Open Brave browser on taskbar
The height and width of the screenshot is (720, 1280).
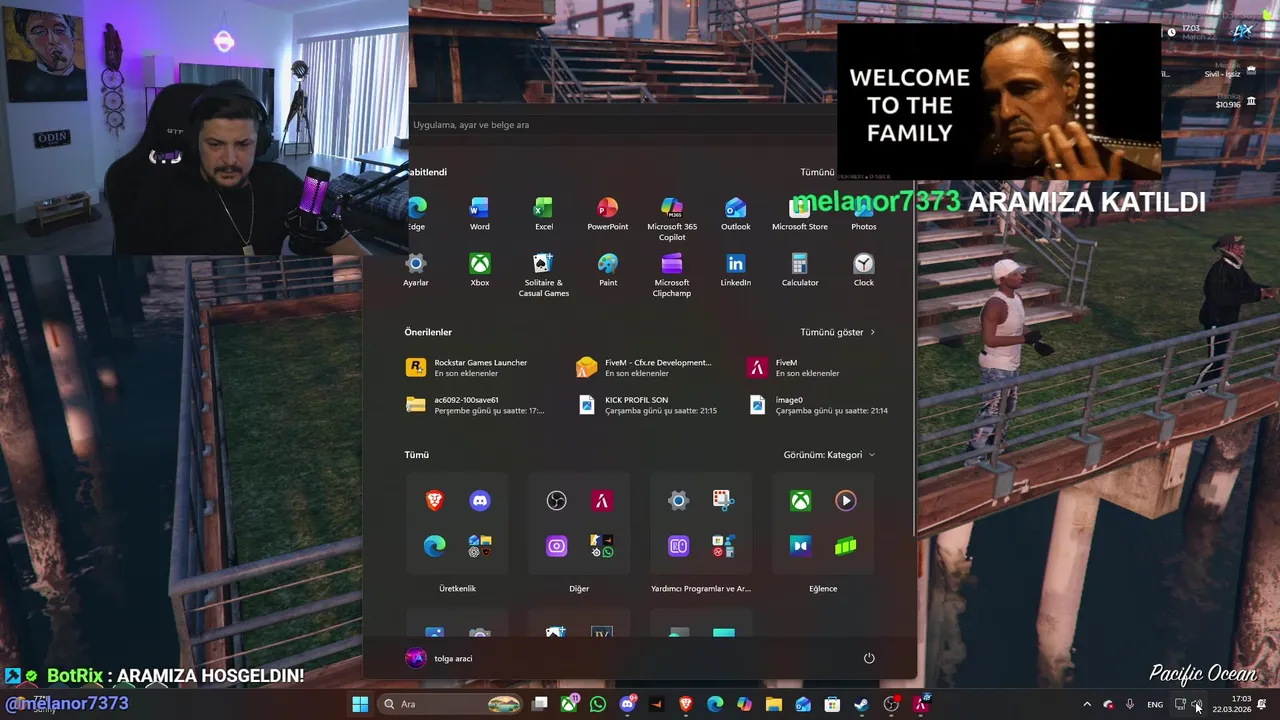[686, 704]
